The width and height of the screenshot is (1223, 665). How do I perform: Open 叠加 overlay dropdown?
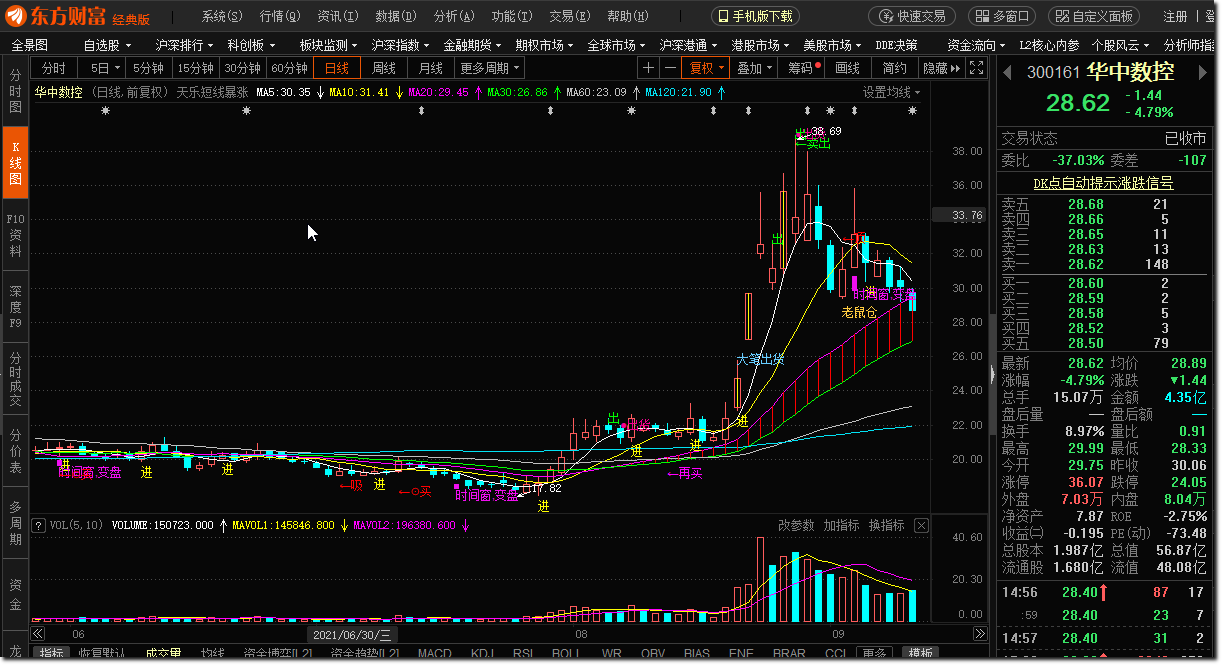[x=755, y=67]
